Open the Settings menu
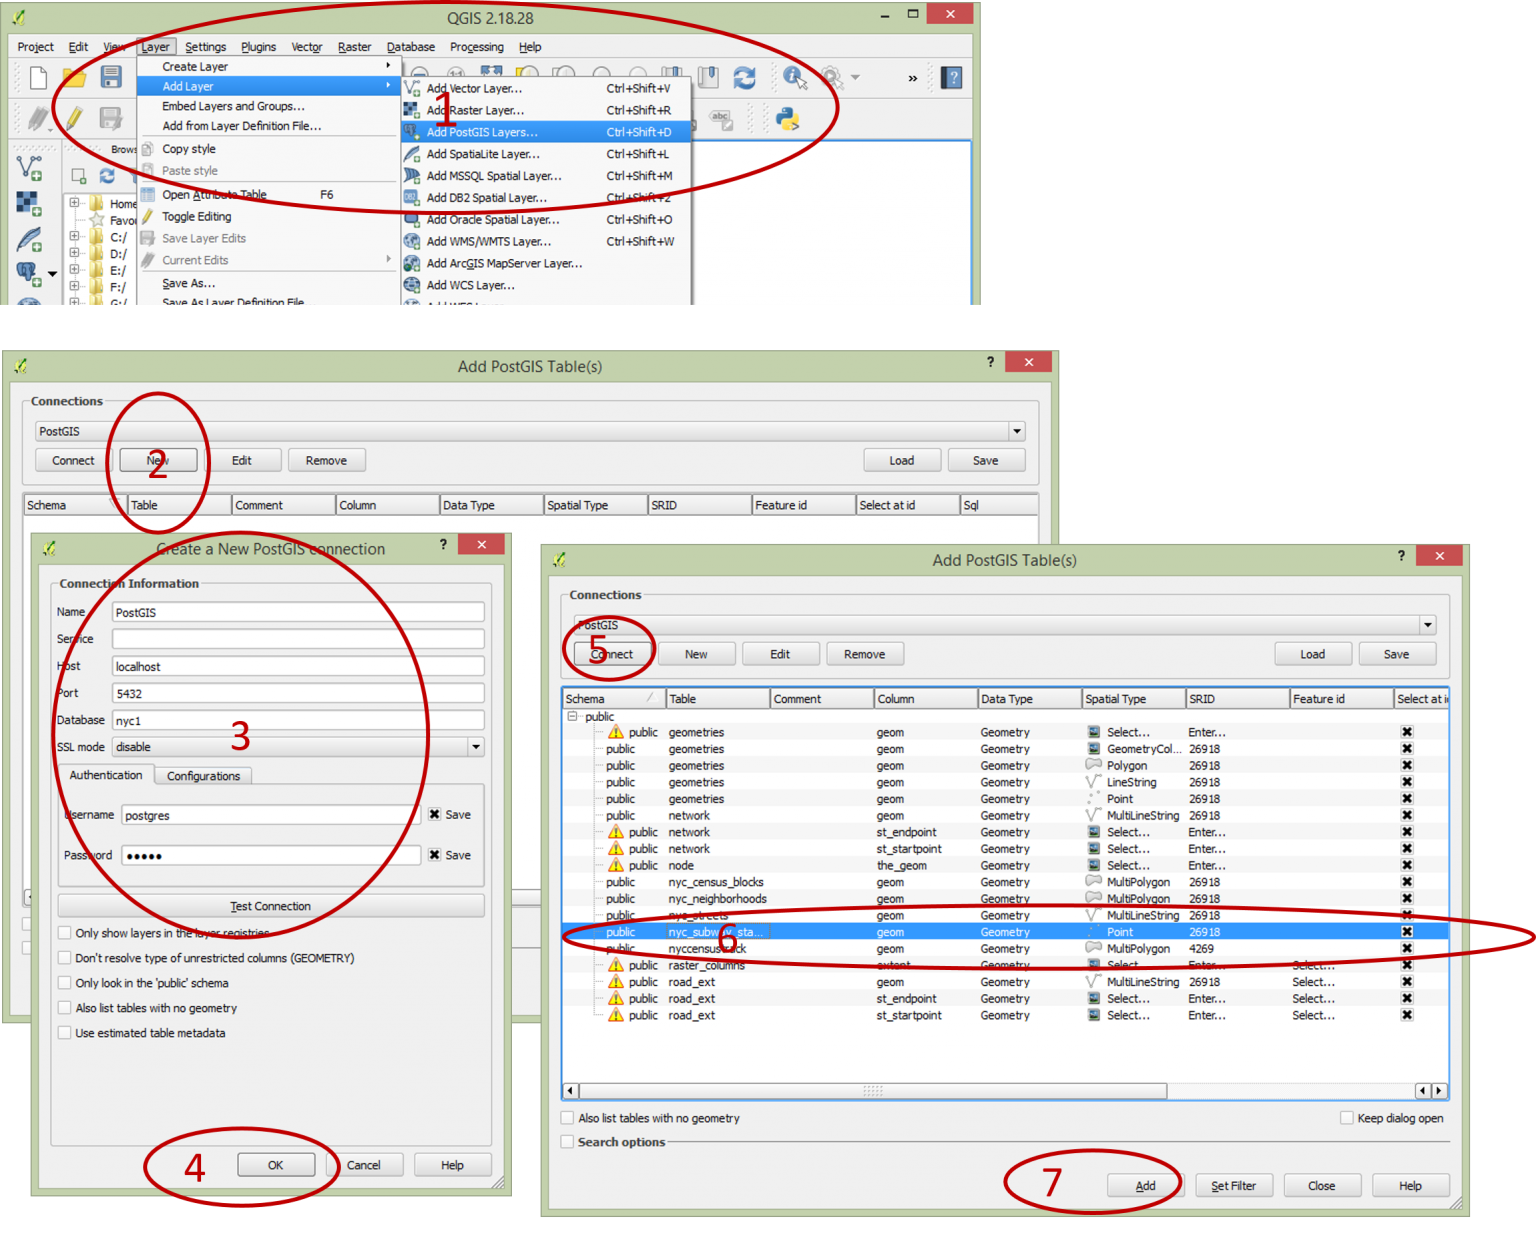The image size is (1536, 1235). click(x=206, y=47)
